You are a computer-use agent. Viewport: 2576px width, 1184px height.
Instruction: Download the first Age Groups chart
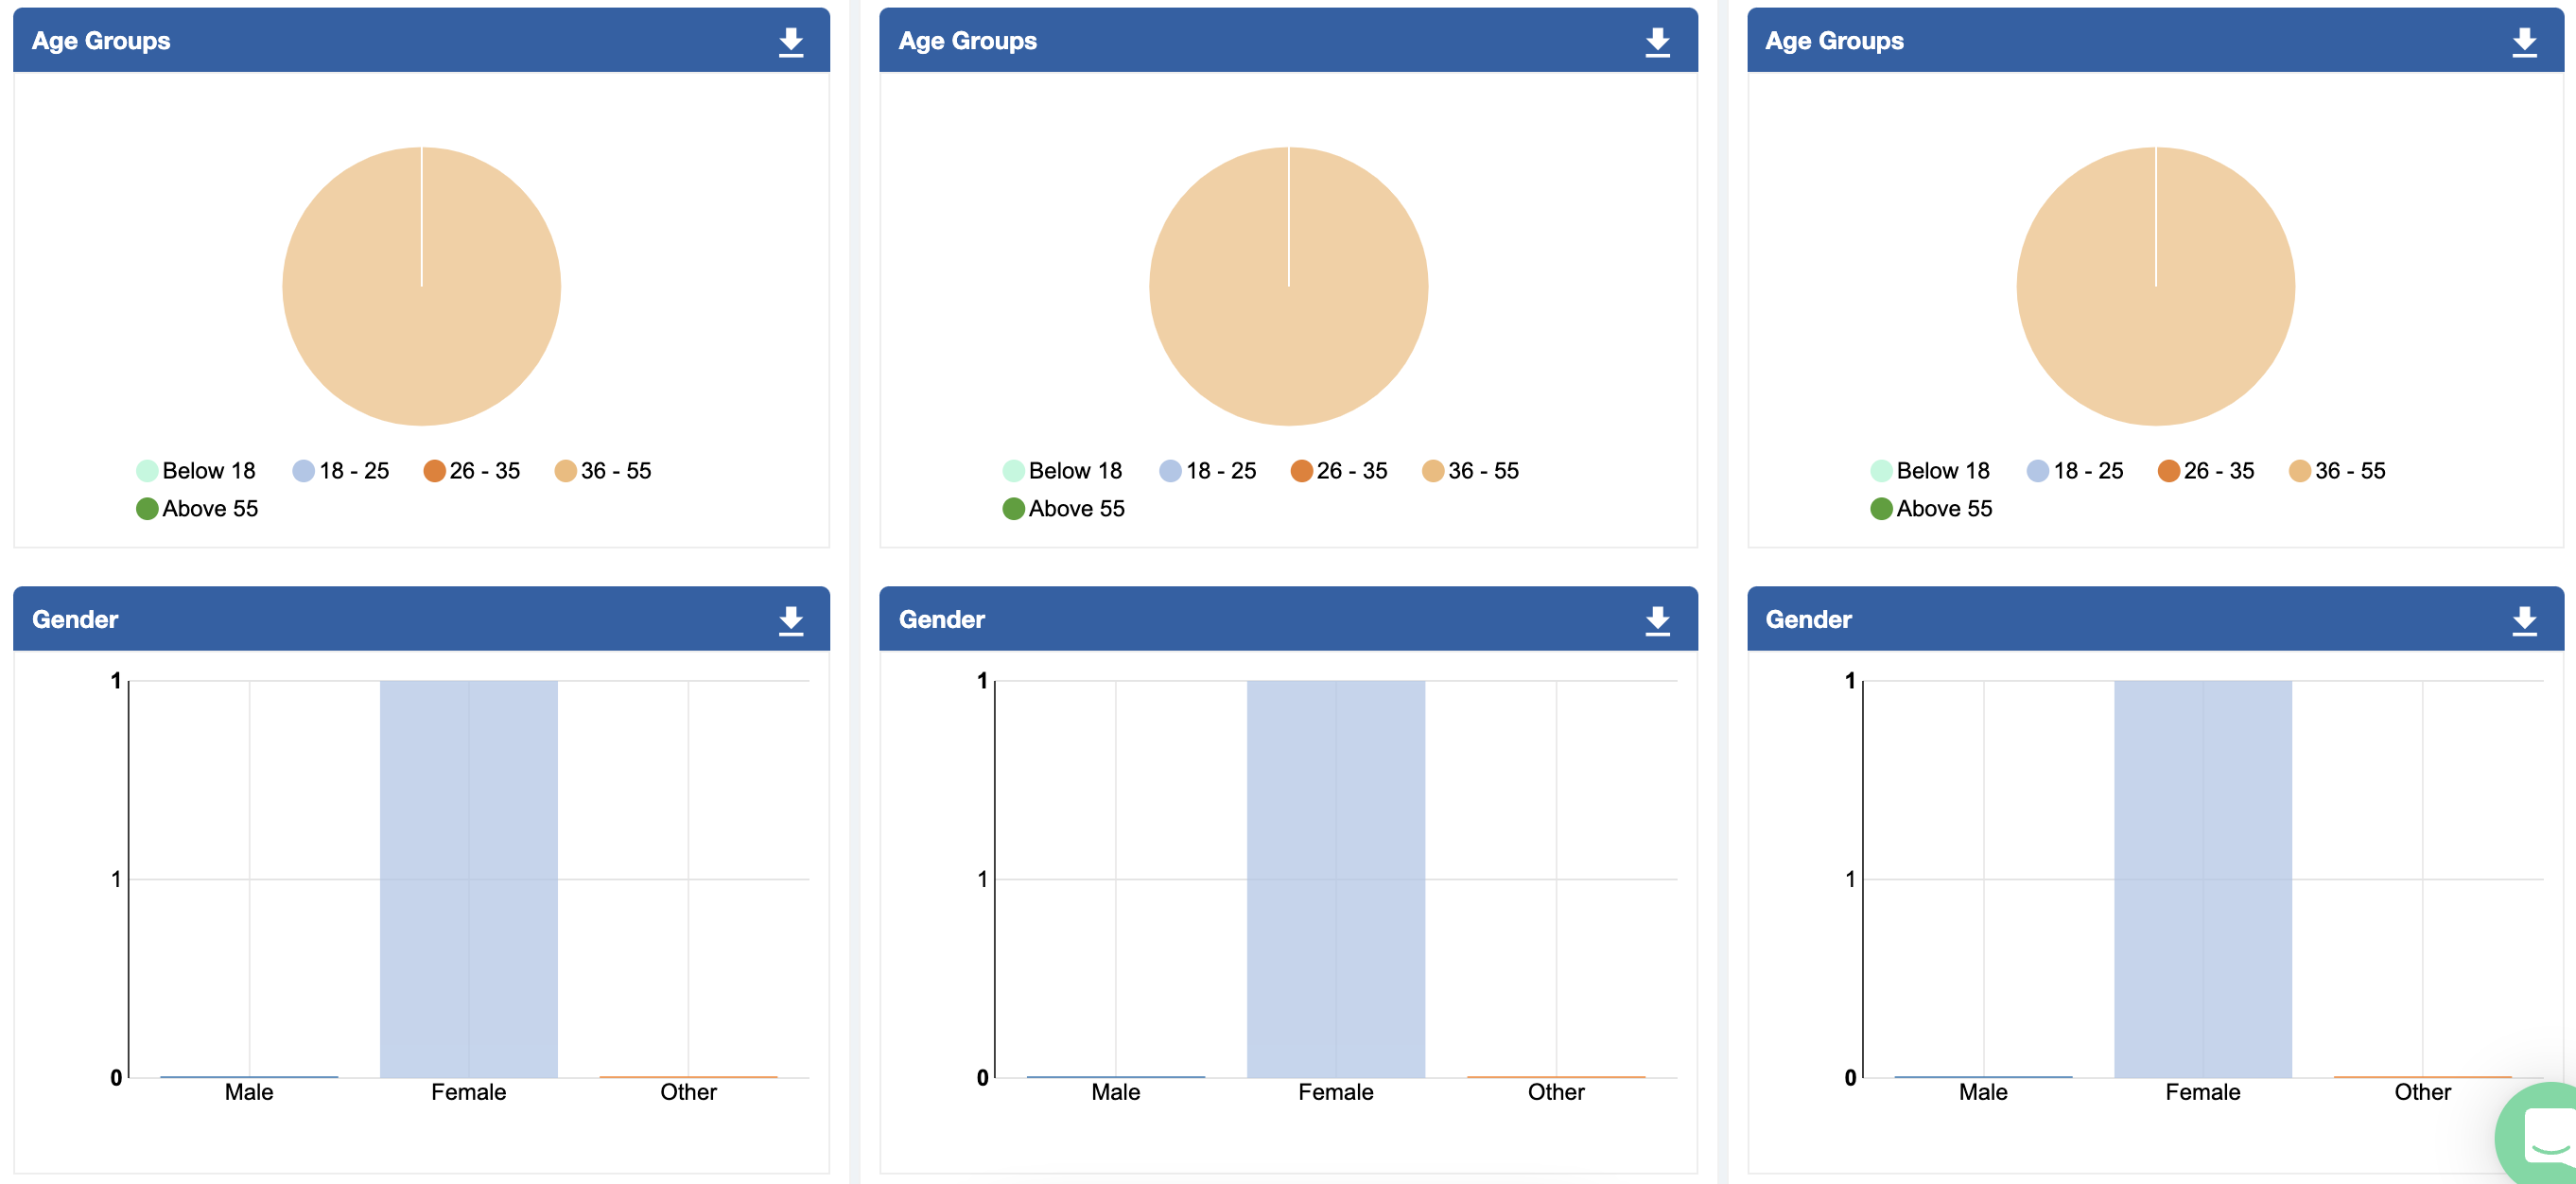(x=791, y=42)
